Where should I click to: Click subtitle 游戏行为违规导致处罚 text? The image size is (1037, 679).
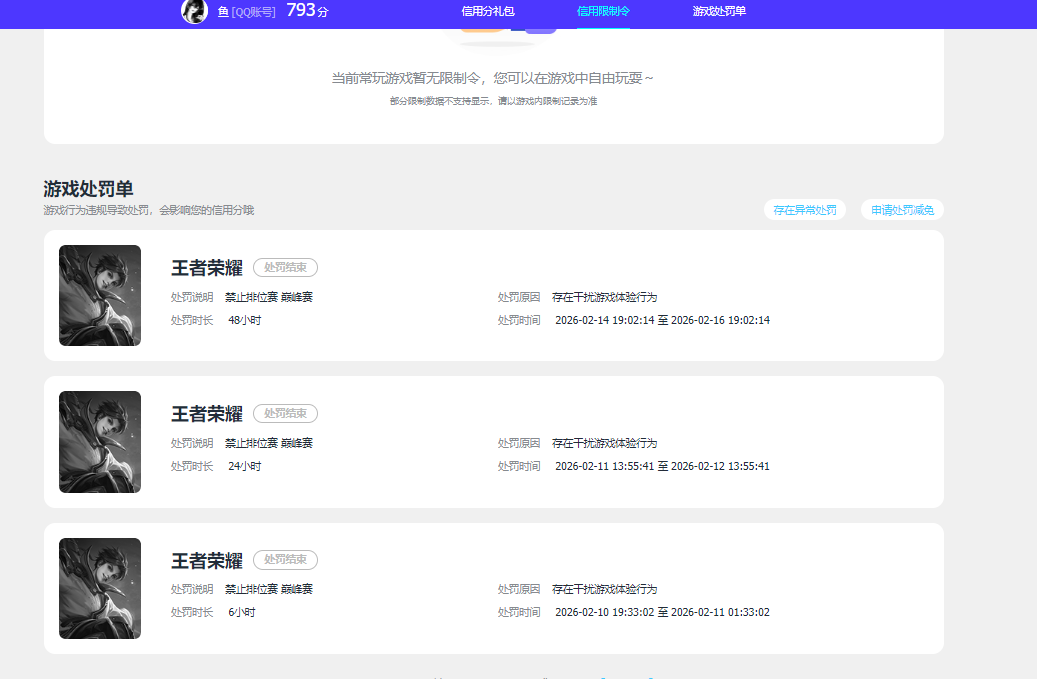pos(149,210)
